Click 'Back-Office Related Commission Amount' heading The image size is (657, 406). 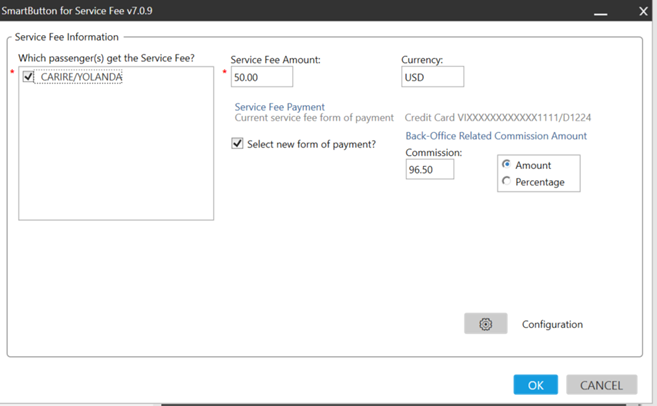[496, 136]
